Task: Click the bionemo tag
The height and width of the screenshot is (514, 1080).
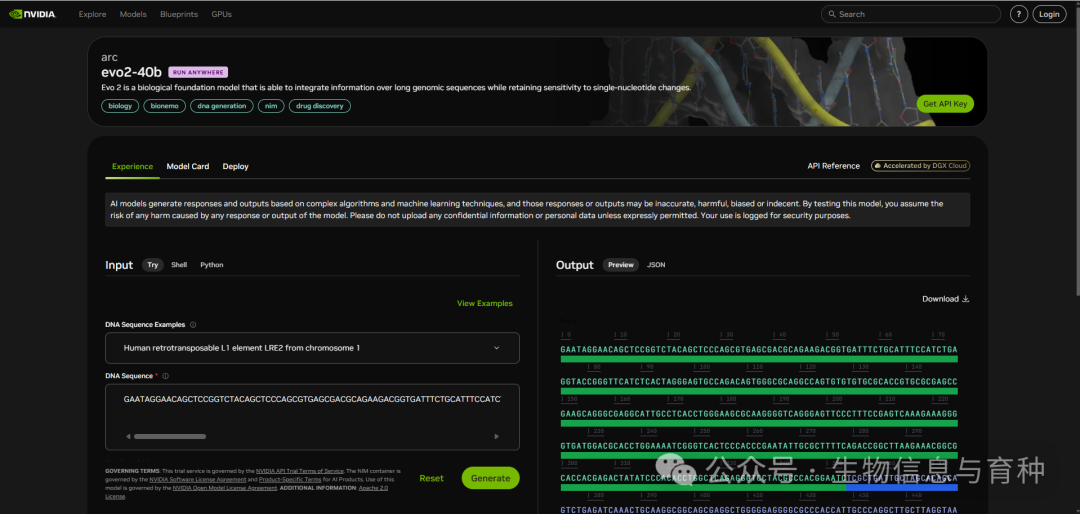Action: coord(164,106)
